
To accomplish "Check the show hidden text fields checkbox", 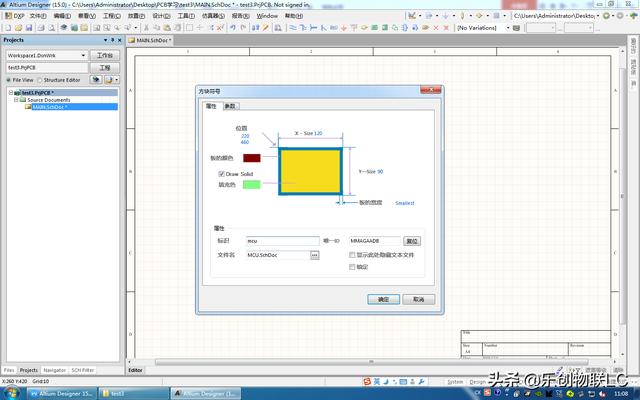I will click(352, 255).
